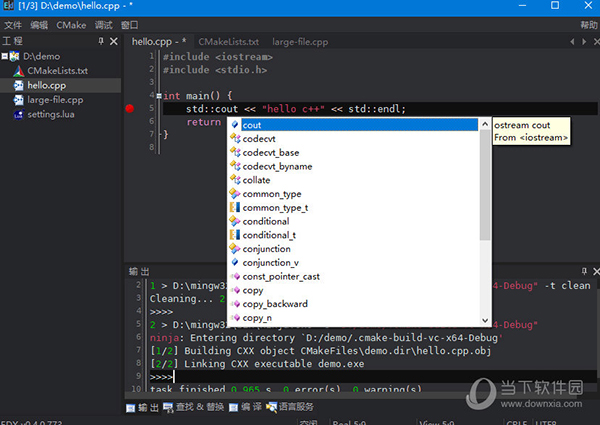Choose conjunction in the autocomplete list
This screenshot has height=425, width=600.
(x=354, y=249)
